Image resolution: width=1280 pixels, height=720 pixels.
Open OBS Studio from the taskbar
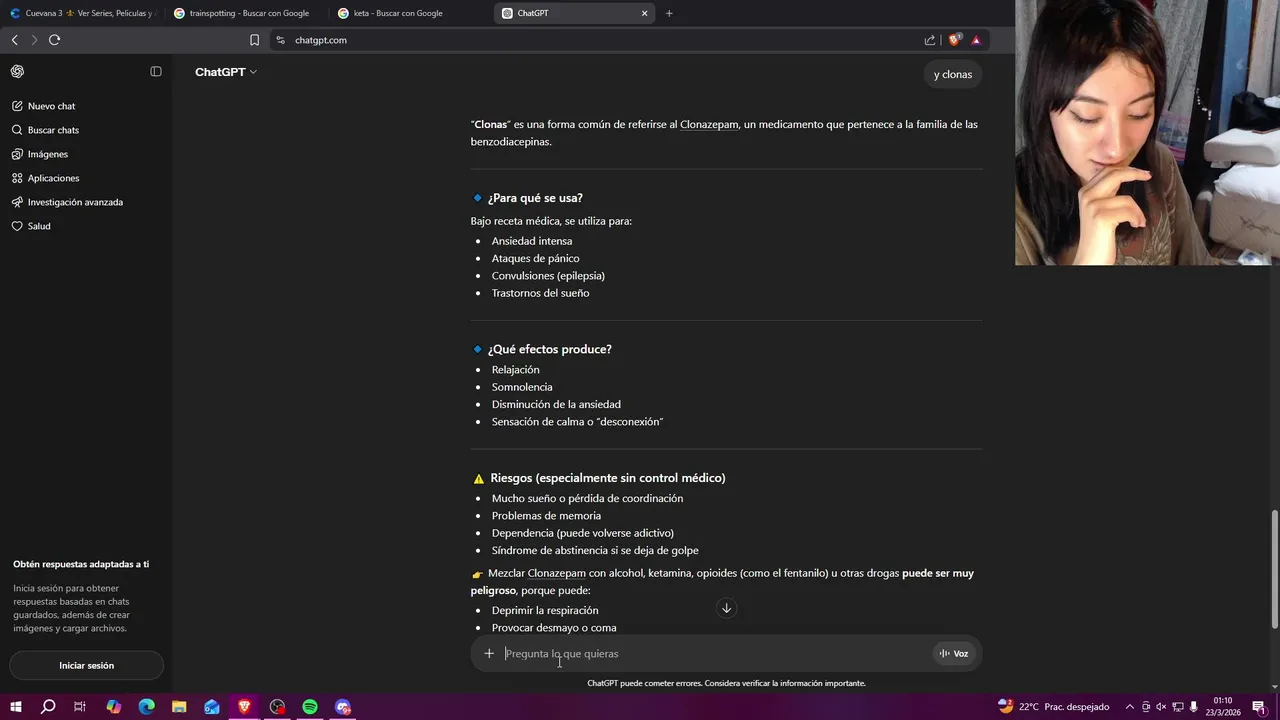(x=277, y=707)
